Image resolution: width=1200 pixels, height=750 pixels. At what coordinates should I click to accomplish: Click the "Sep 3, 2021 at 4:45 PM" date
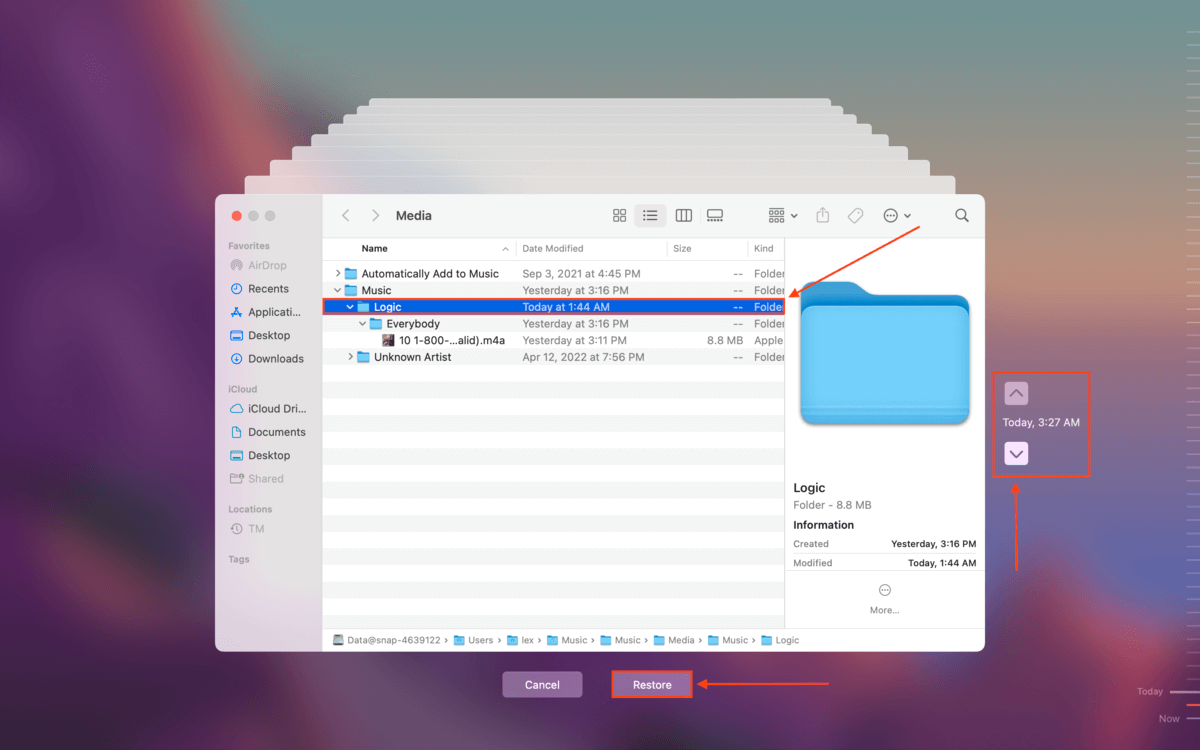click(581, 274)
